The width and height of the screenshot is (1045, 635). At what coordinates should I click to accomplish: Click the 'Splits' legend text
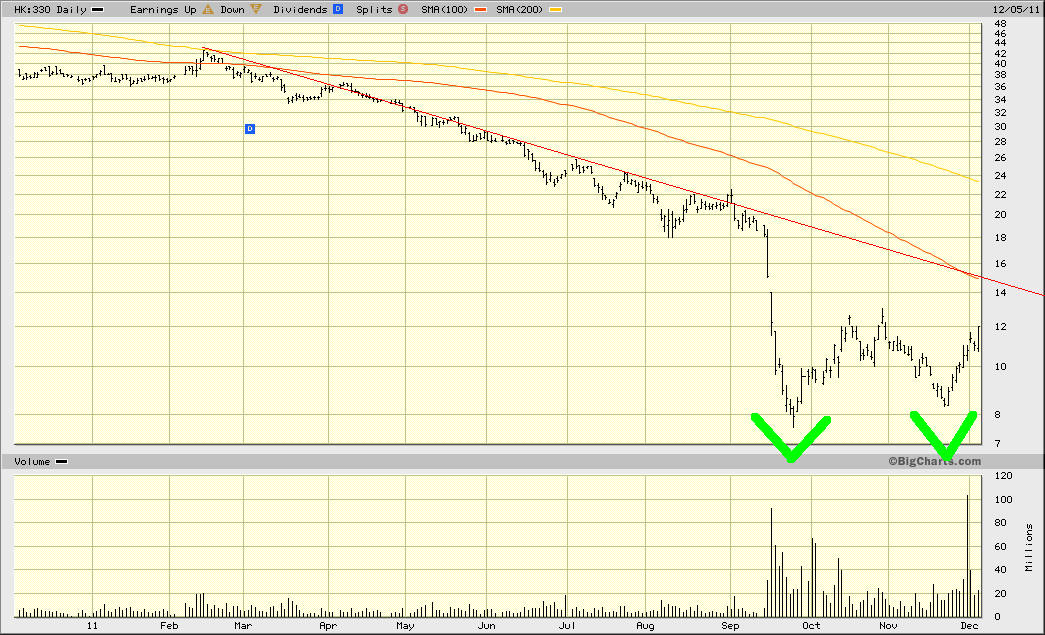[x=375, y=9]
